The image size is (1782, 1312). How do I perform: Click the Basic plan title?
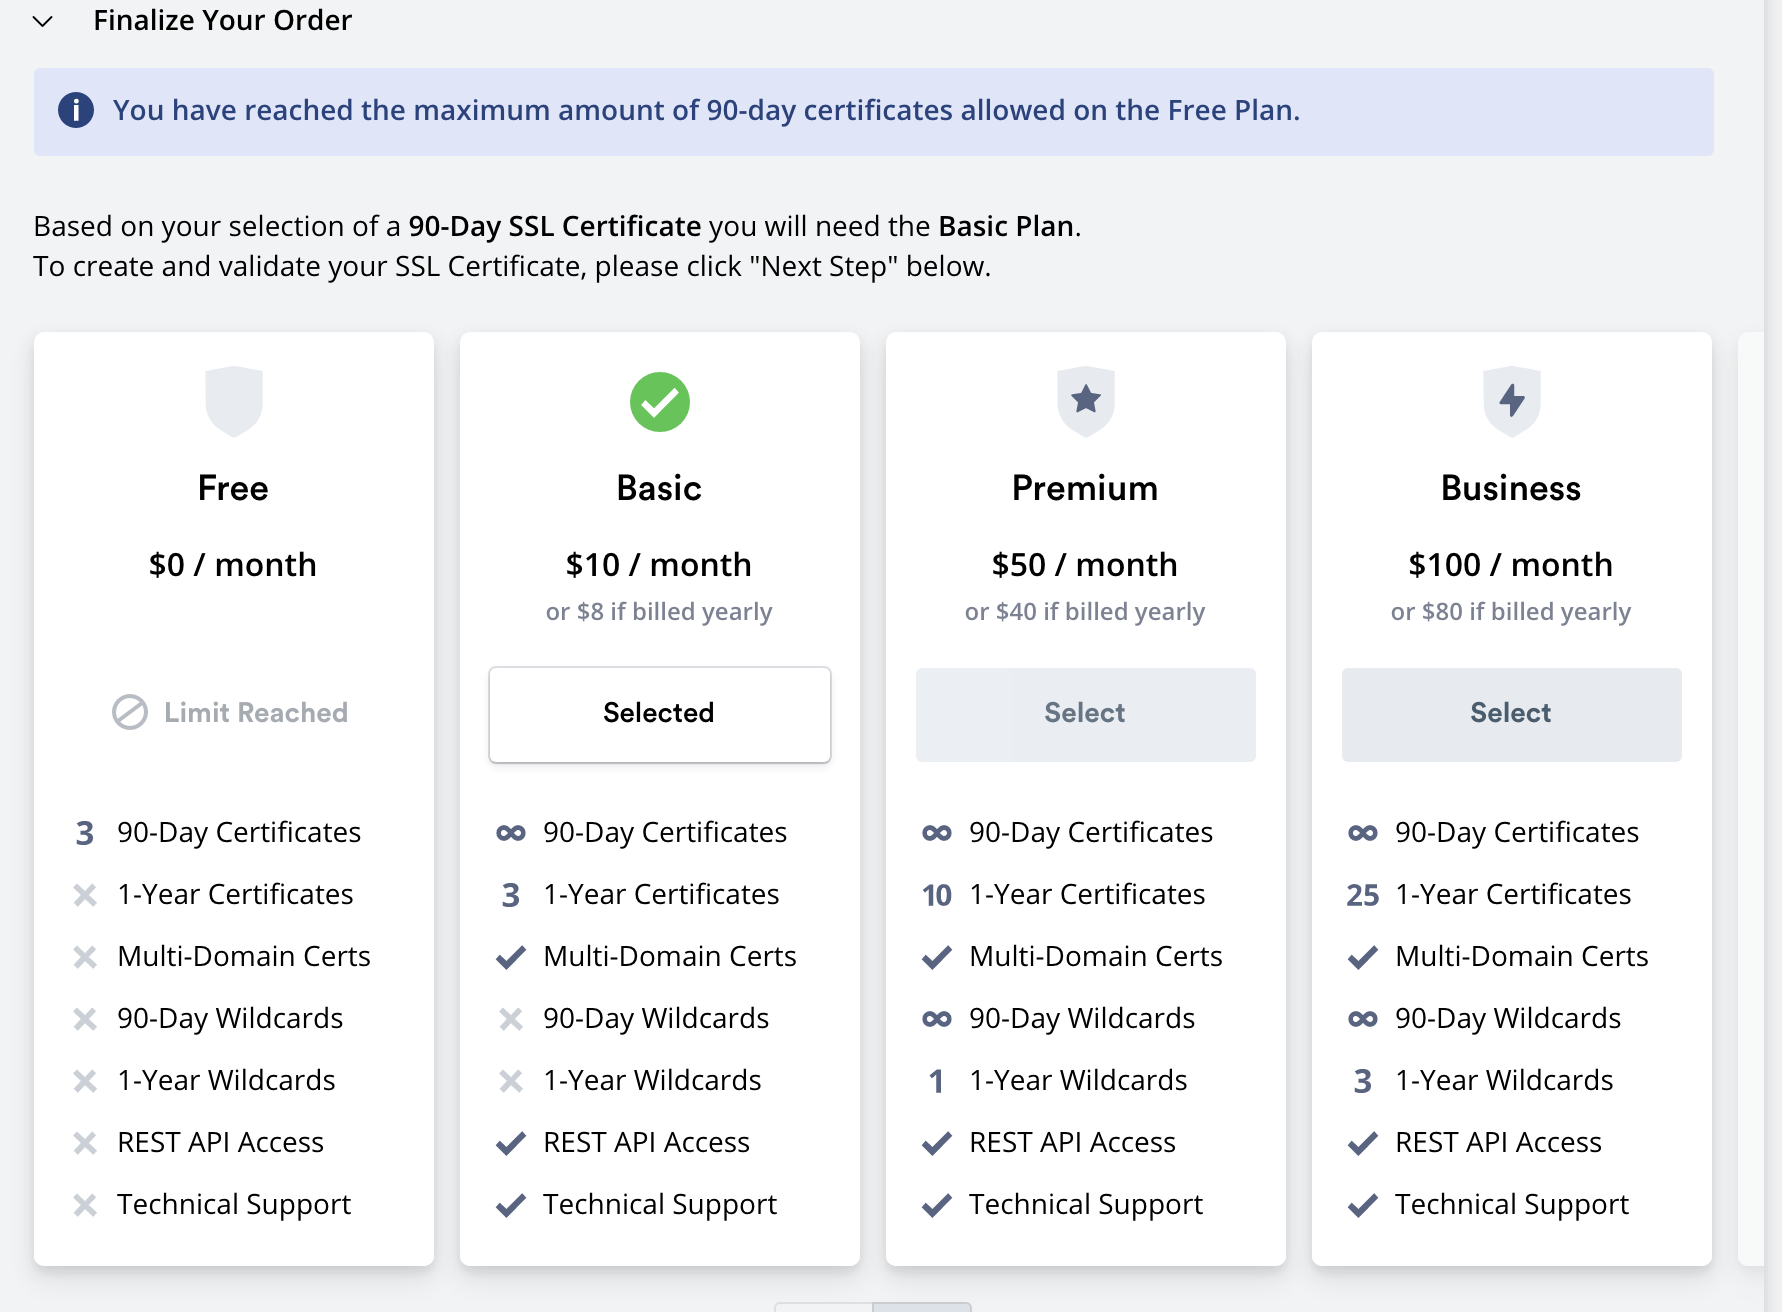pyautogui.click(x=659, y=488)
